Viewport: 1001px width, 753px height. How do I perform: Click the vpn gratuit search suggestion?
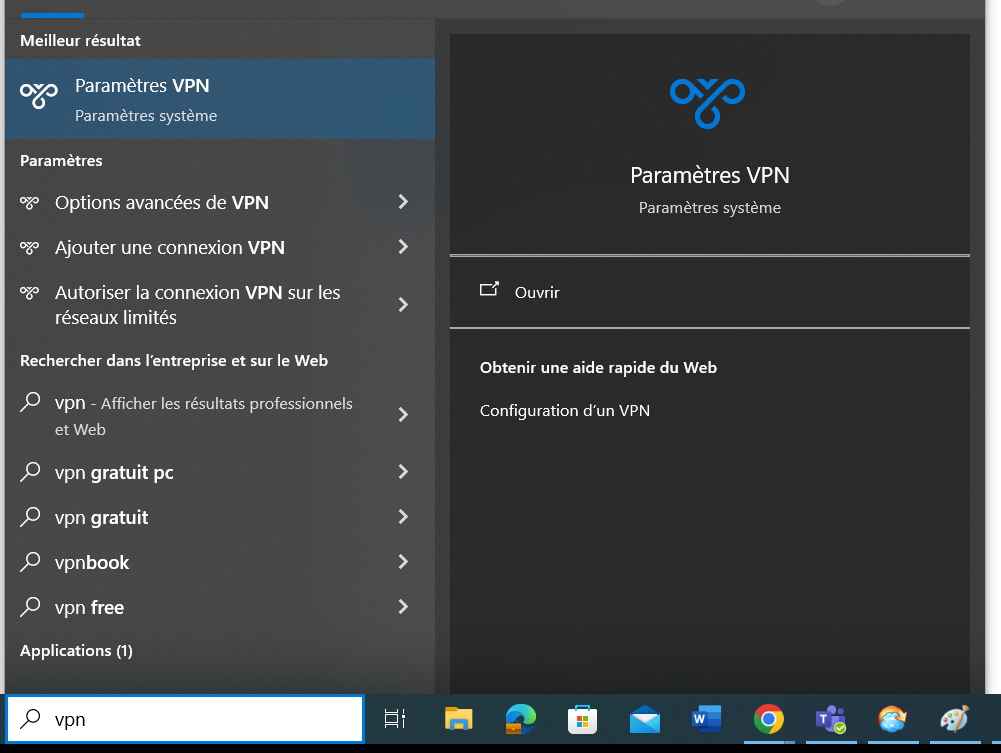102,517
